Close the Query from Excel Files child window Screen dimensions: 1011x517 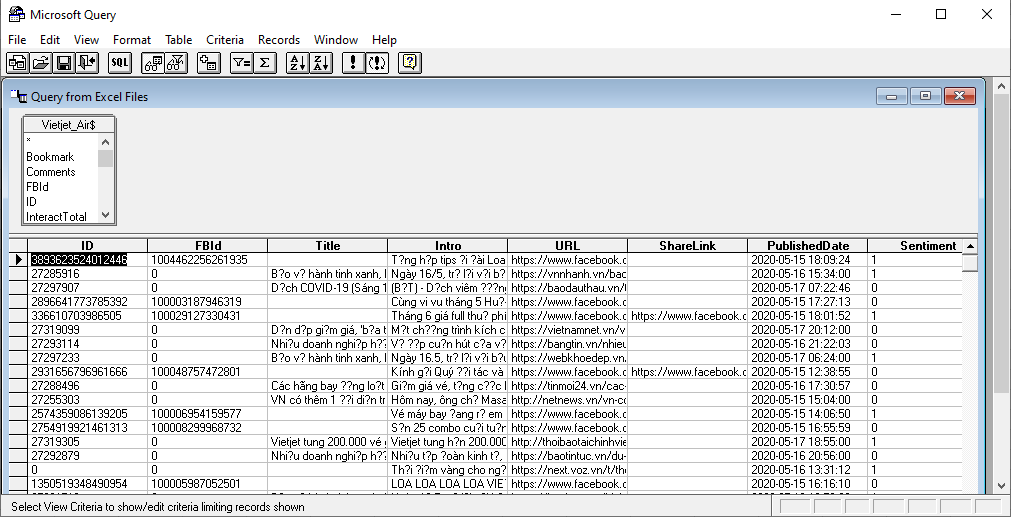[959, 96]
